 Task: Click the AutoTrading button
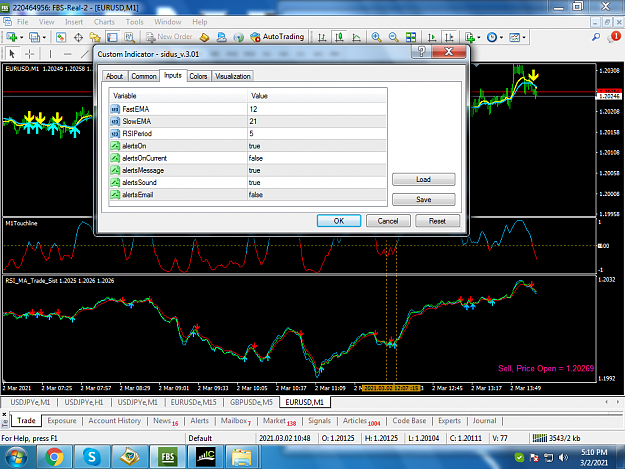[277, 37]
